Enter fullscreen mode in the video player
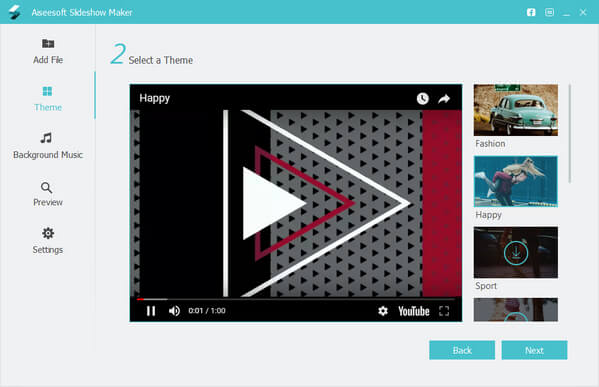The height and width of the screenshot is (387, 599). [x=444, y=311]
